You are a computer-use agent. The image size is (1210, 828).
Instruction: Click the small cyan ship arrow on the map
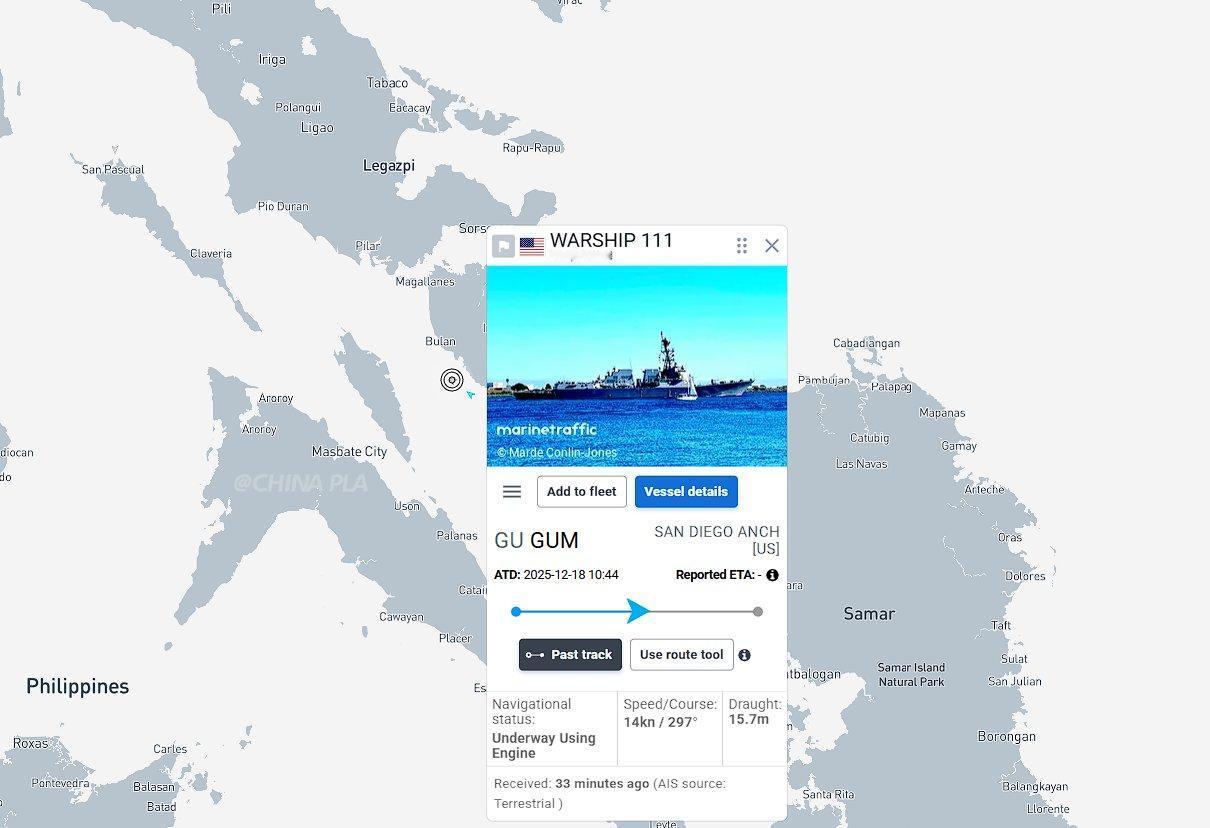pyautogui.click(x=470, y=395)
